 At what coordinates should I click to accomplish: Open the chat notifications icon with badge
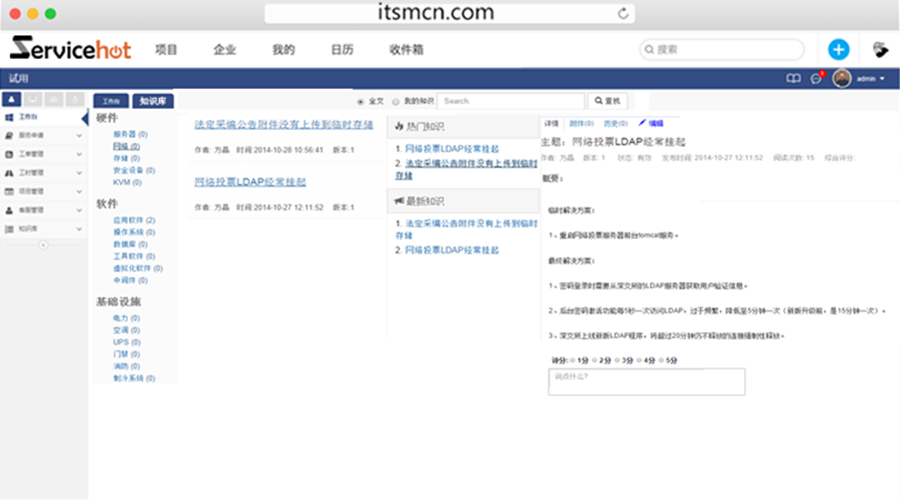point(816,78)
